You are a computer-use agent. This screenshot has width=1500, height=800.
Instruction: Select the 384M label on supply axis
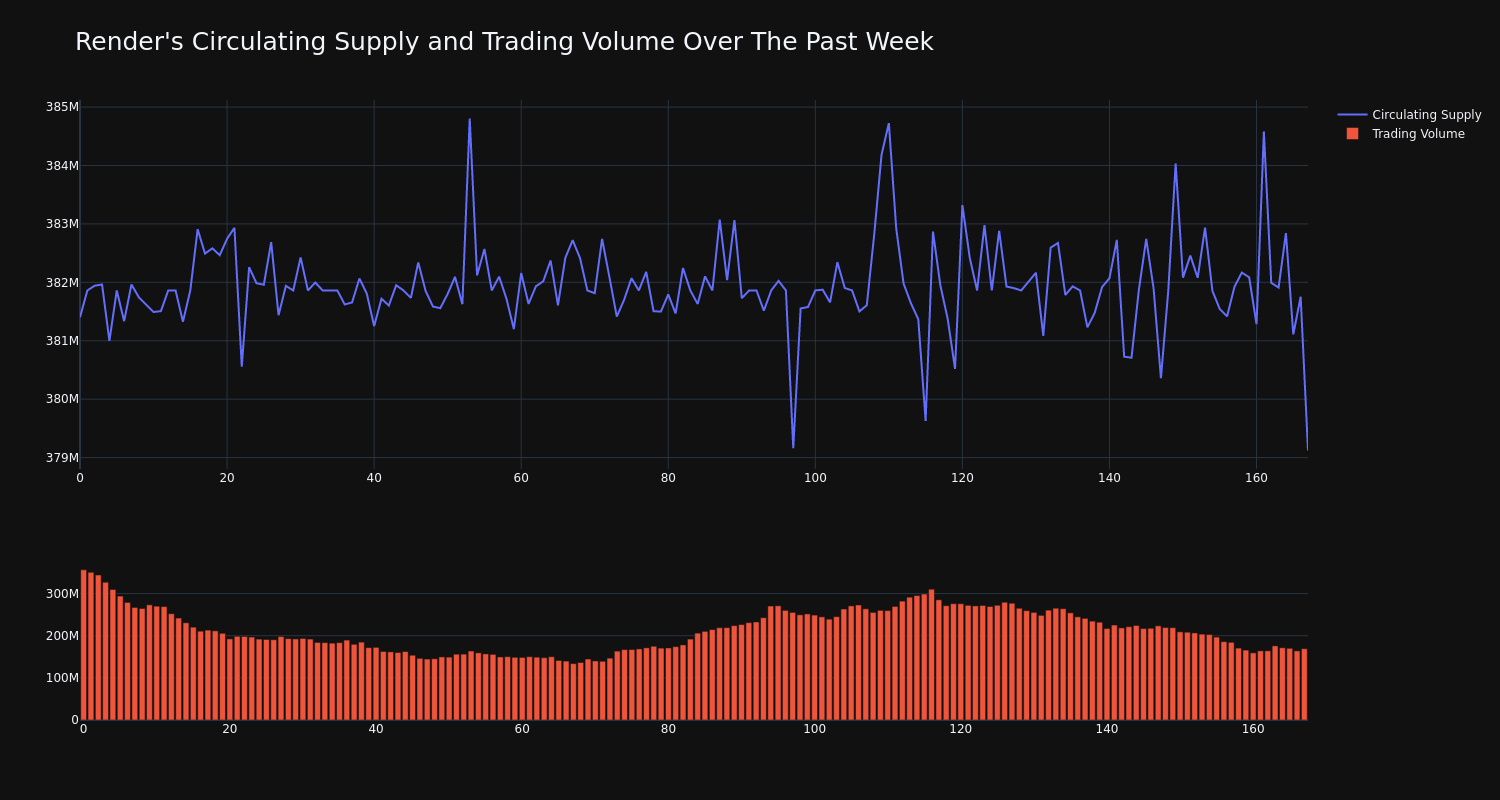(62, 165)
